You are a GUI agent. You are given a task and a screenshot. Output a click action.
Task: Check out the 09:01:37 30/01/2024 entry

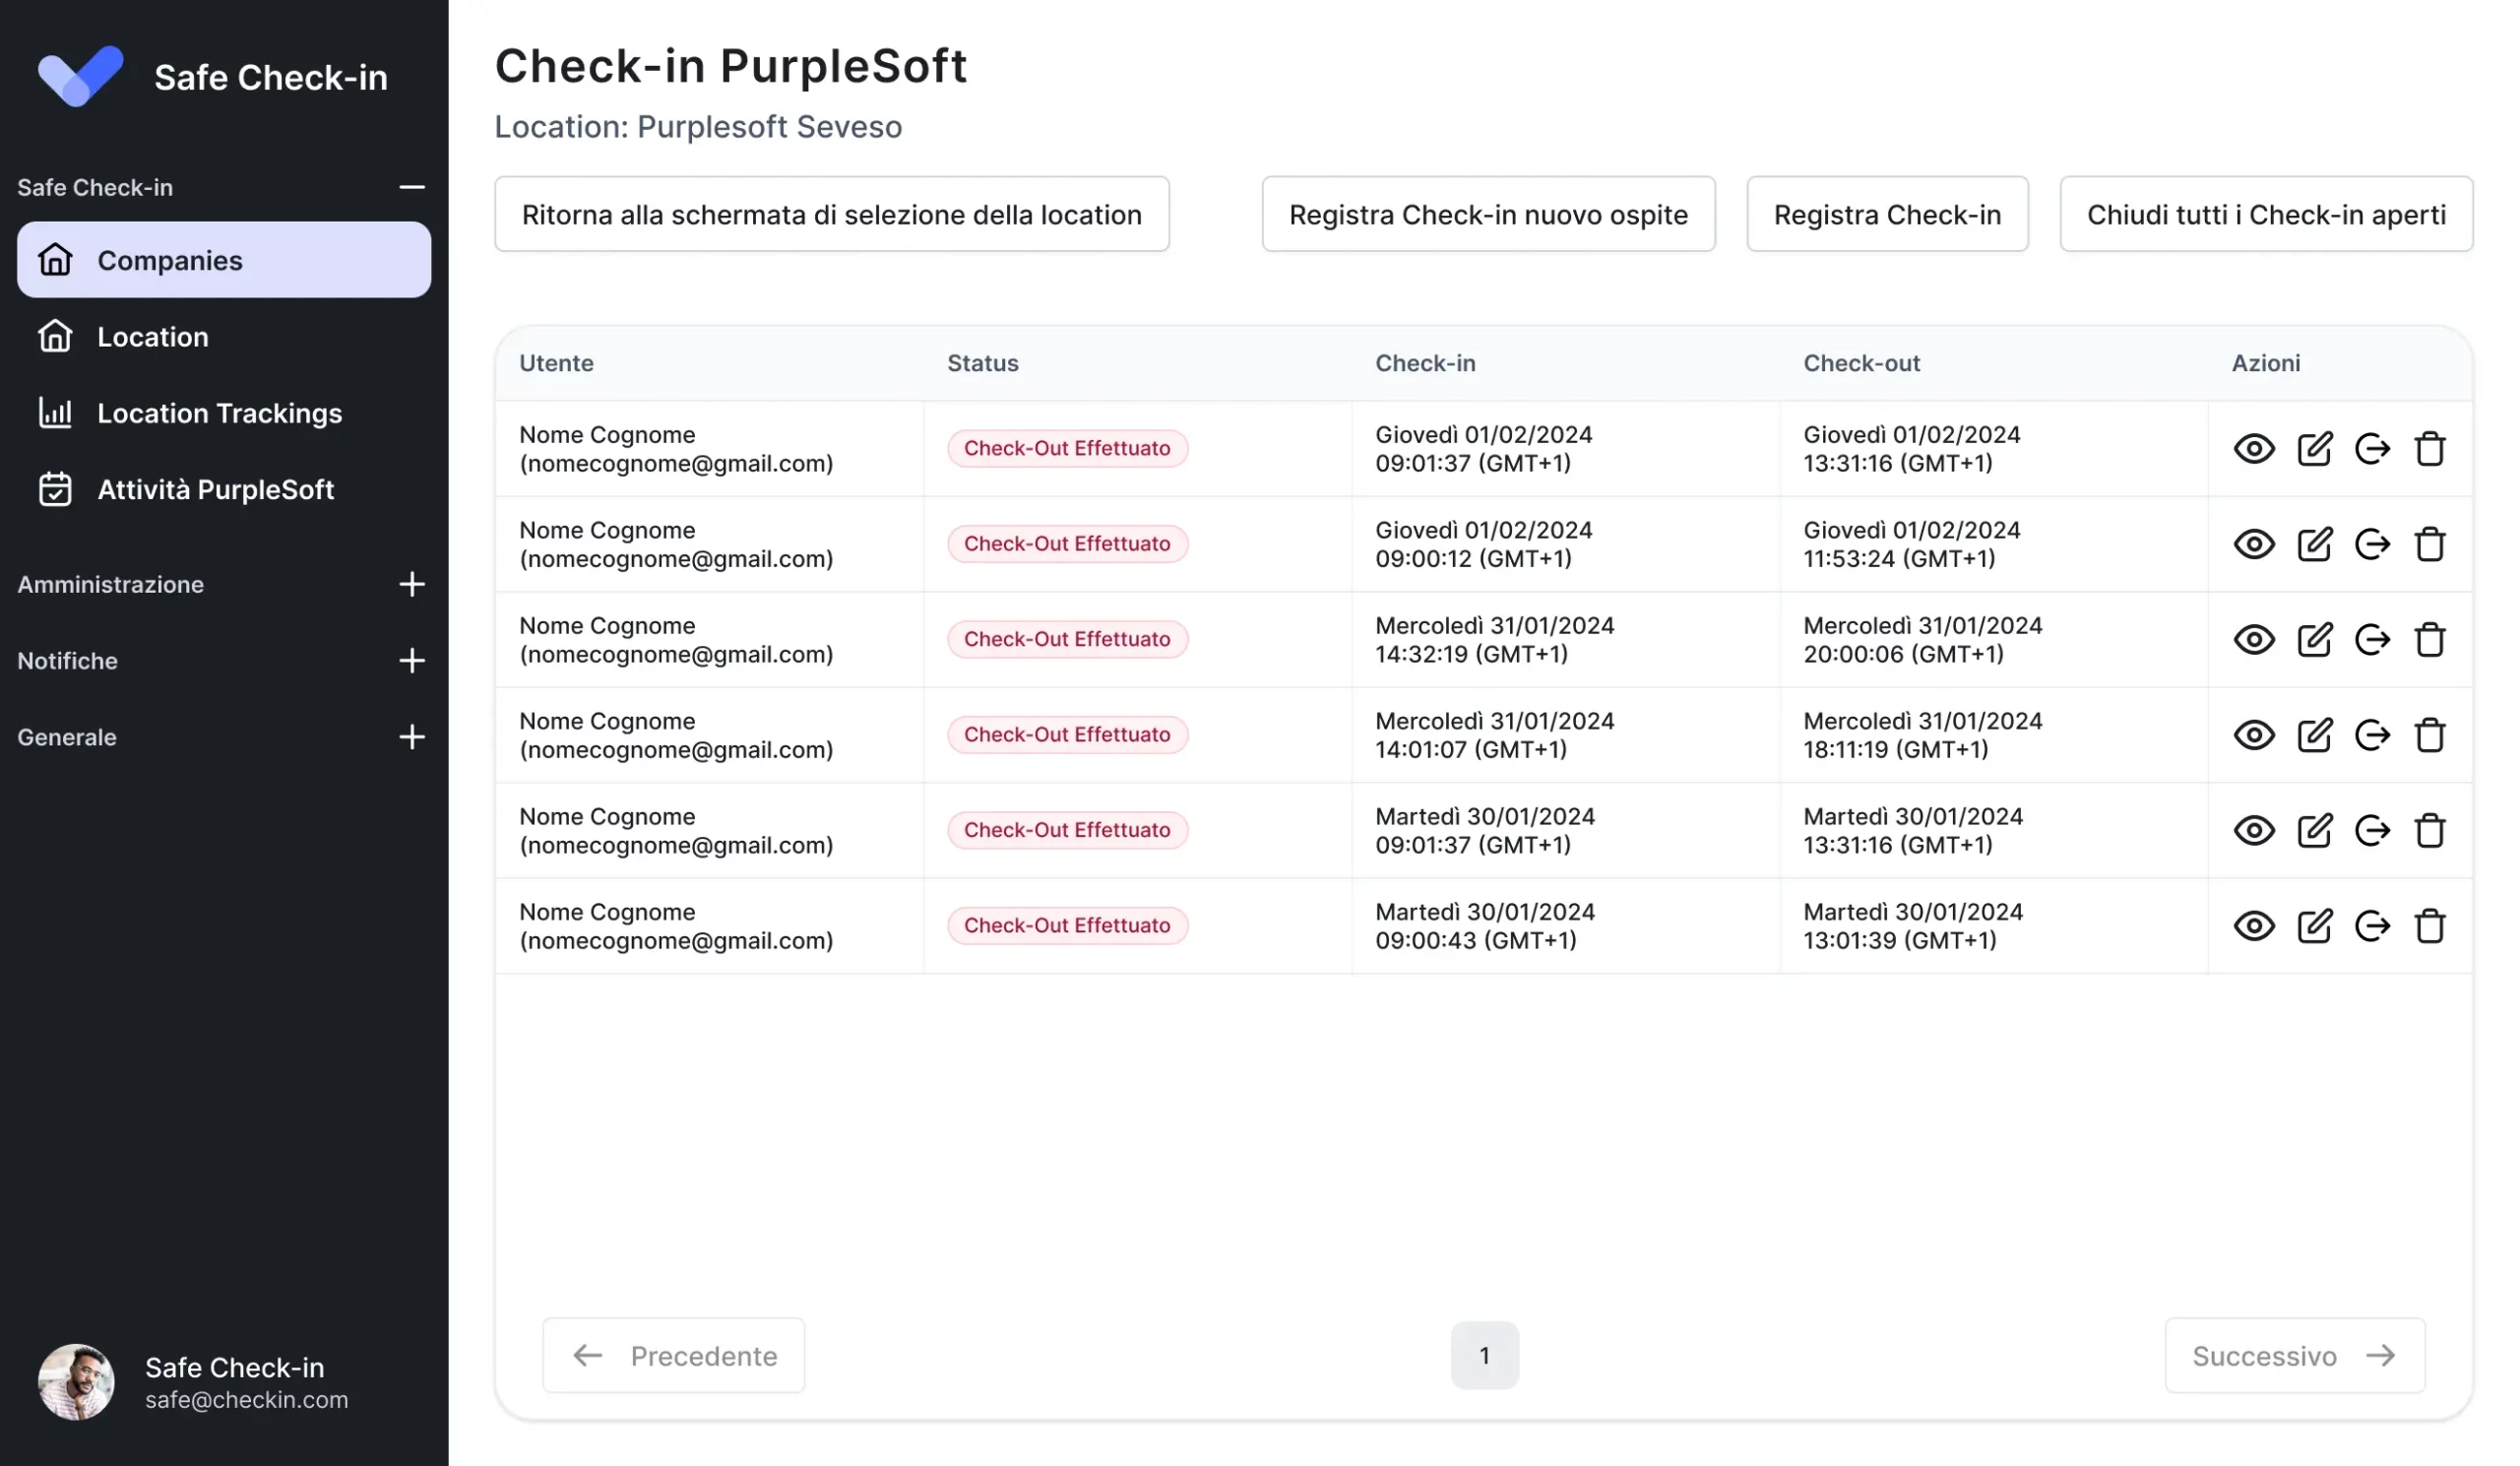(2372, 831)
